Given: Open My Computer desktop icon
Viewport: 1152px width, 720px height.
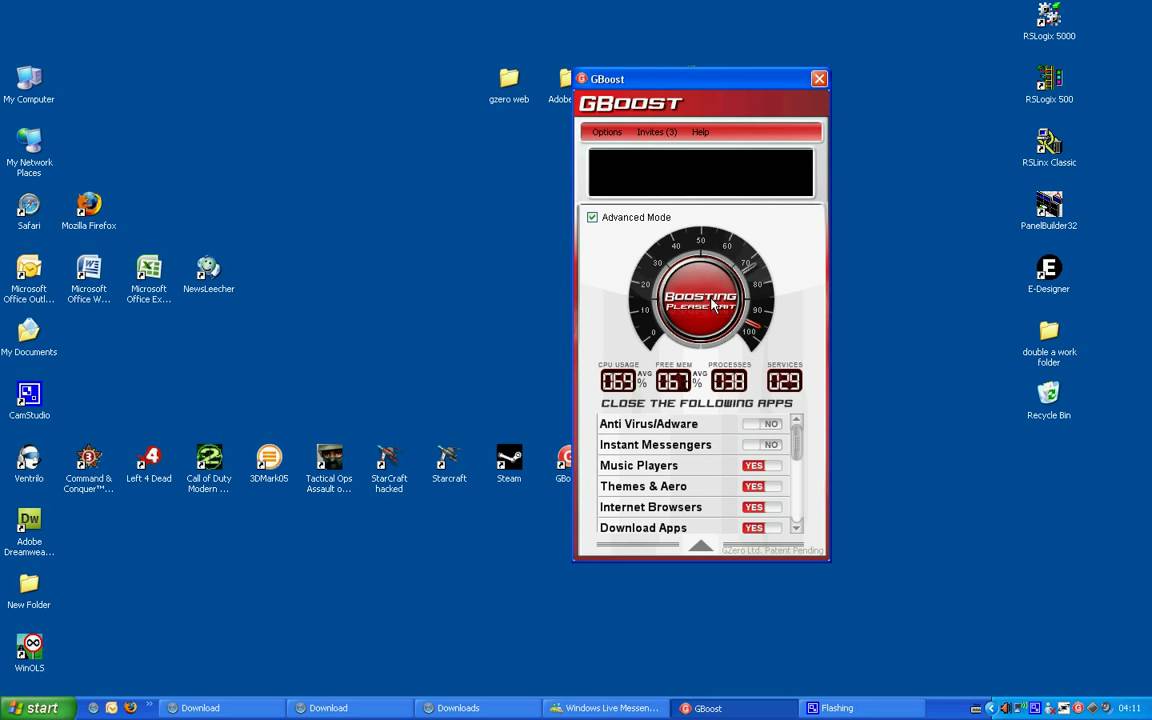Looking at the screenshot, I should (29, 84).
